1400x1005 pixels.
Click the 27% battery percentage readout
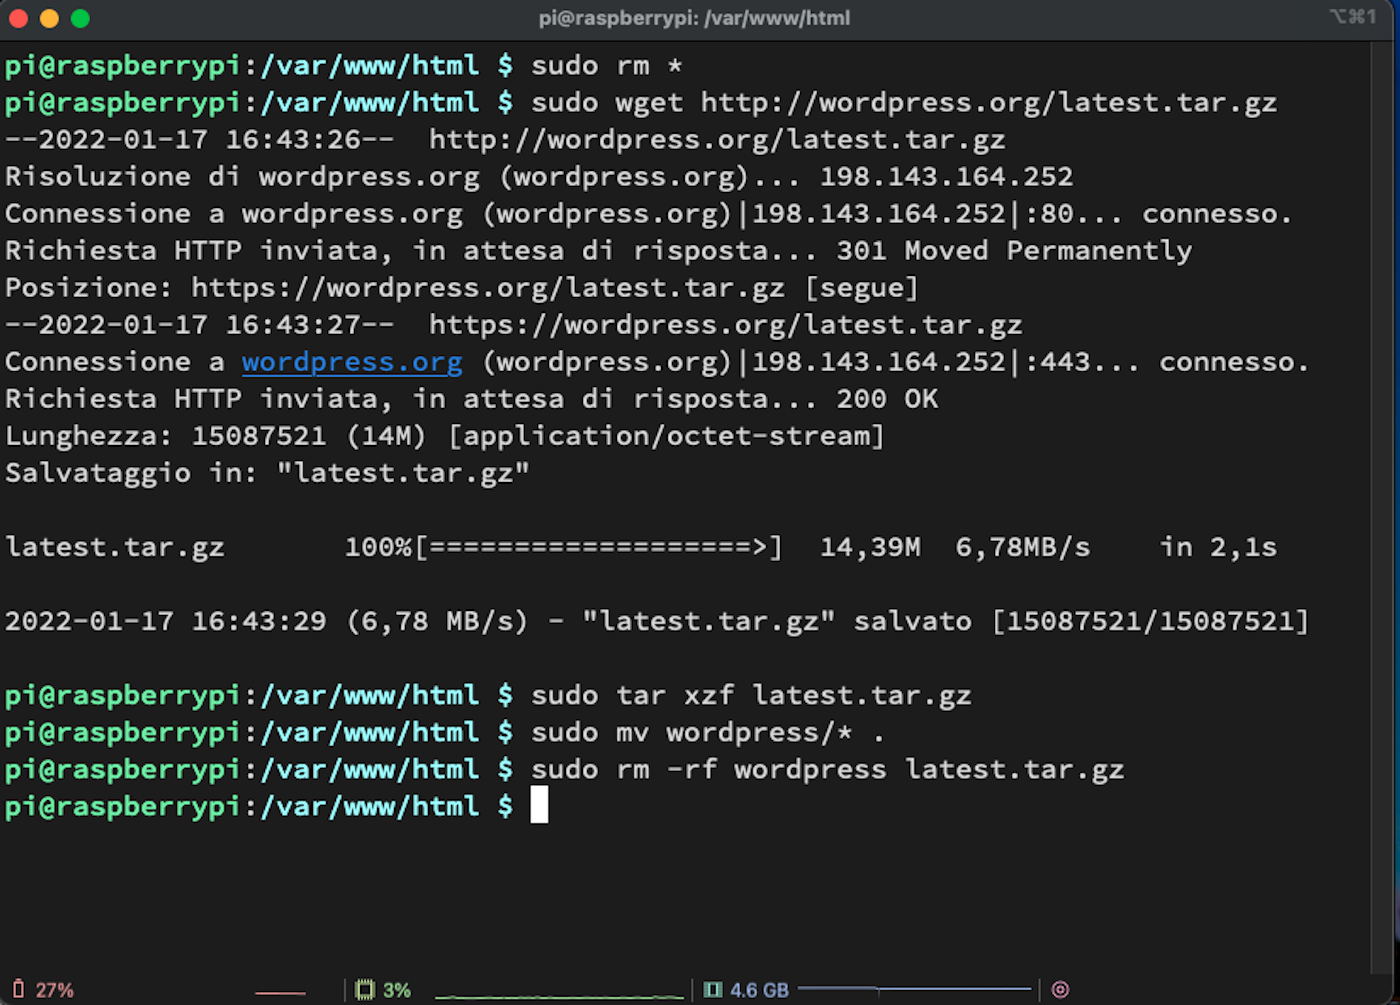tap(55, 990)
